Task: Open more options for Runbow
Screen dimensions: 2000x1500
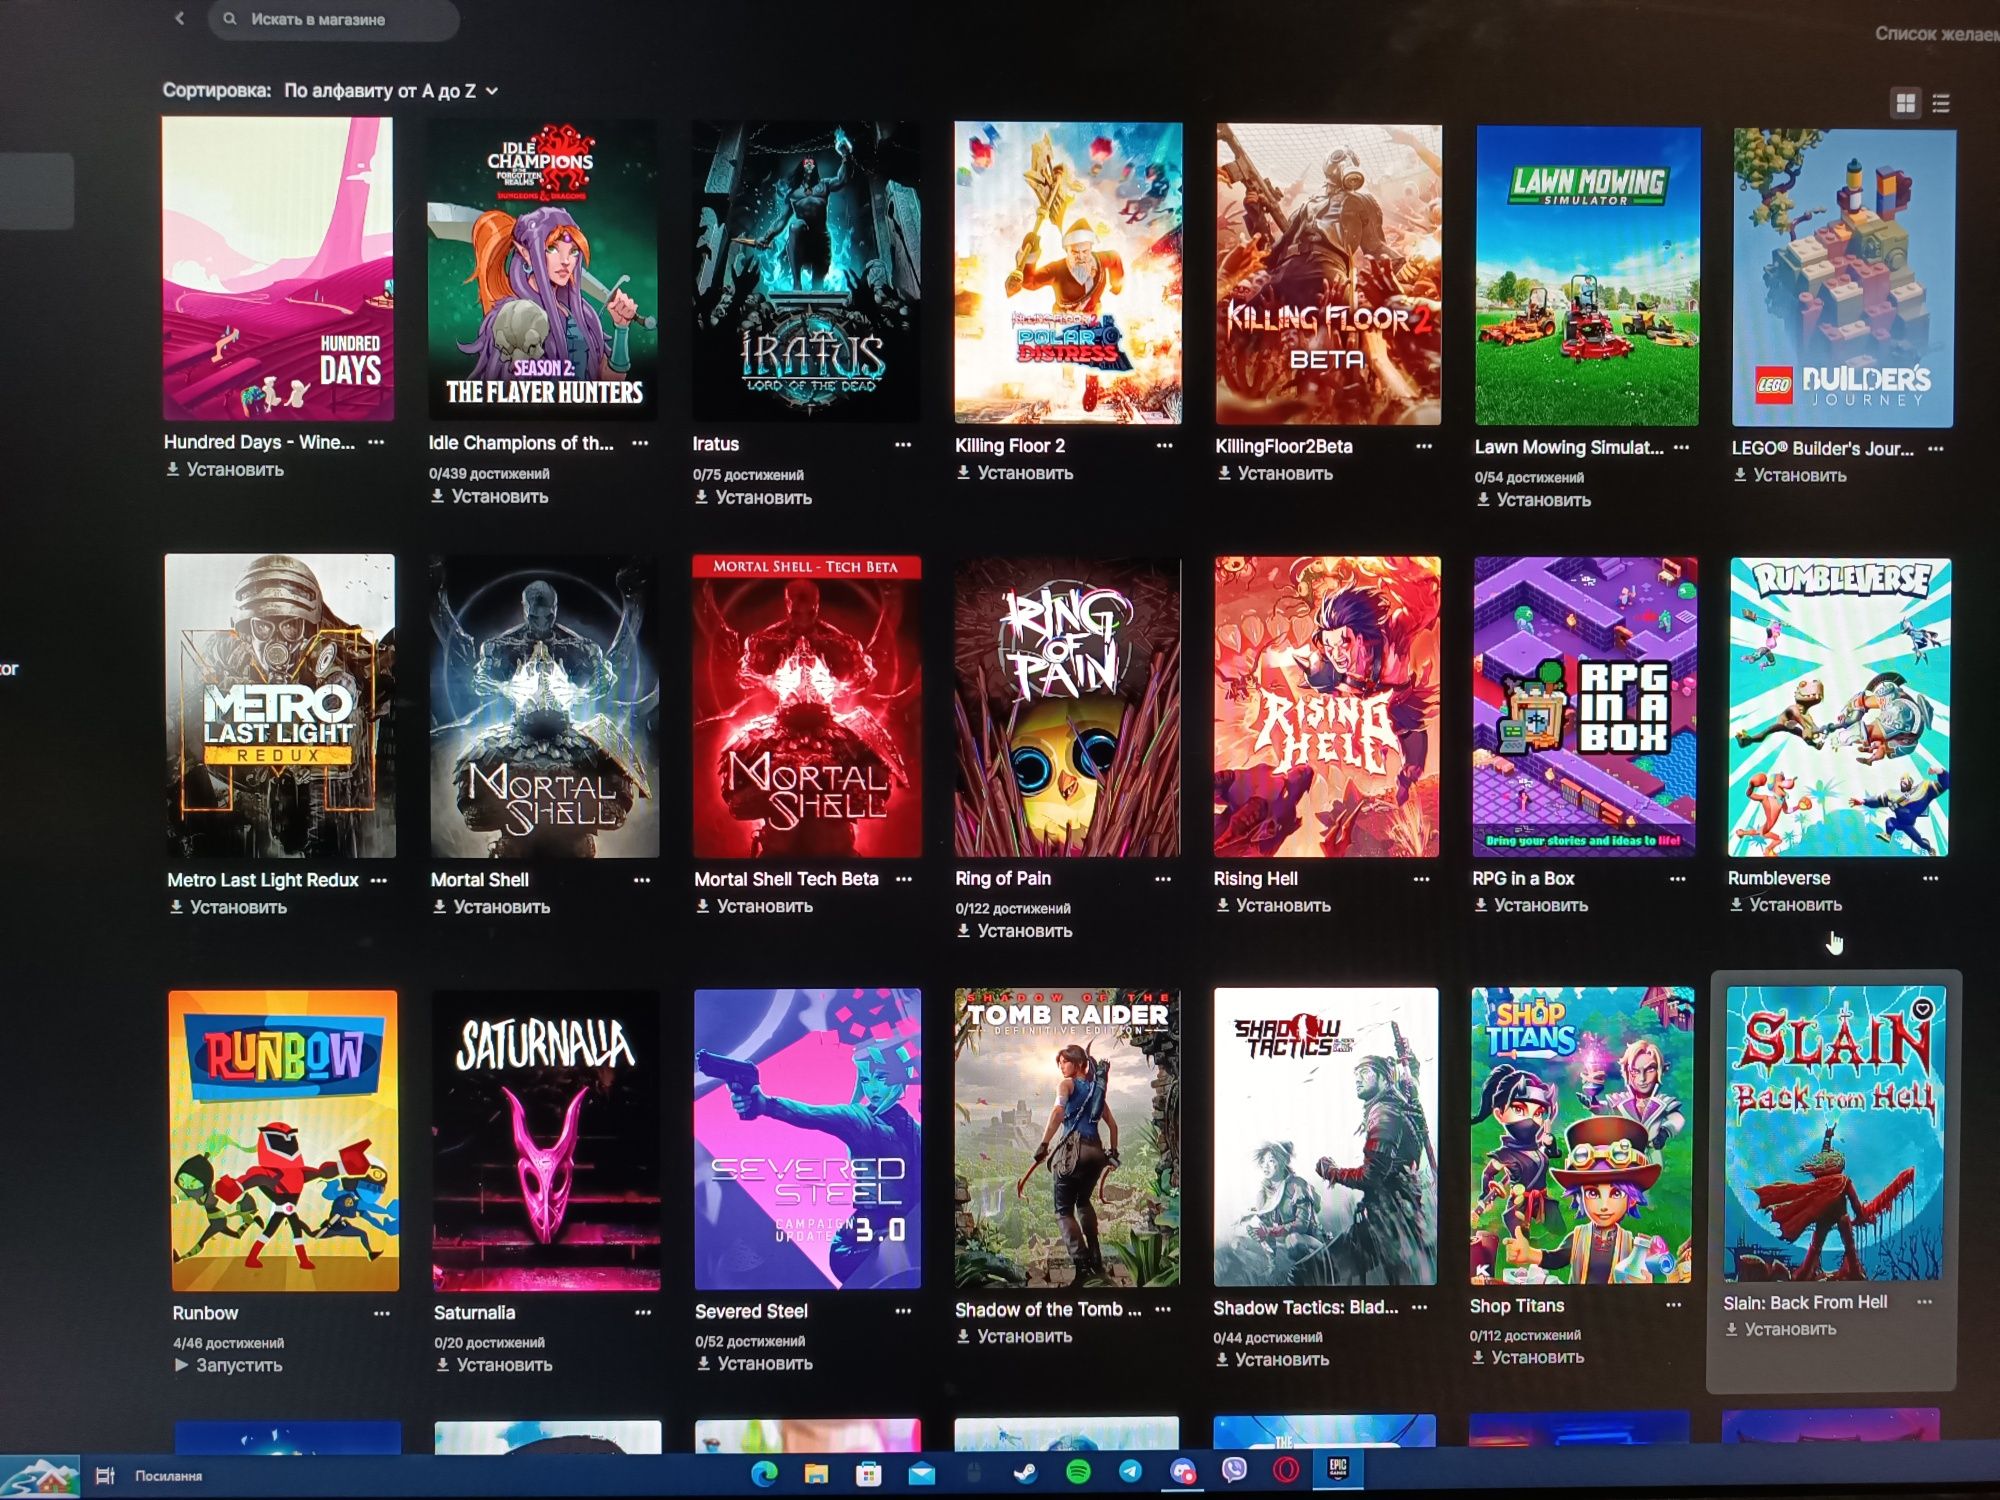Action: click(382, 1313)
